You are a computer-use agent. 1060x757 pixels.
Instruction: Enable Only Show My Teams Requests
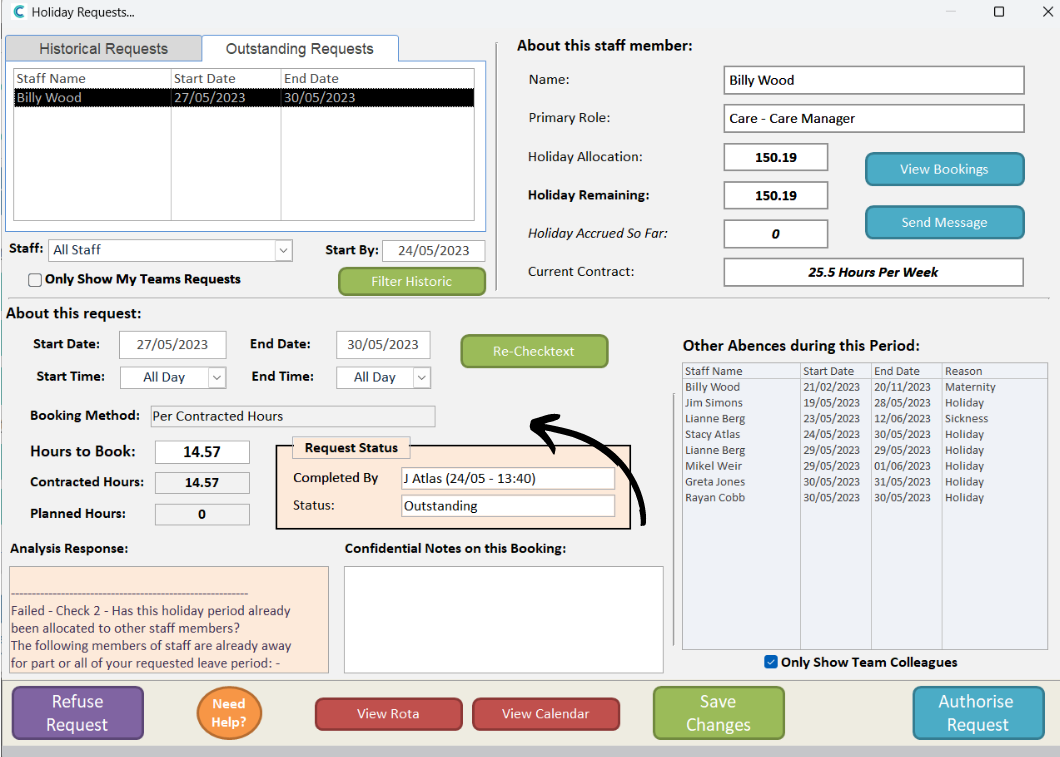35,280
